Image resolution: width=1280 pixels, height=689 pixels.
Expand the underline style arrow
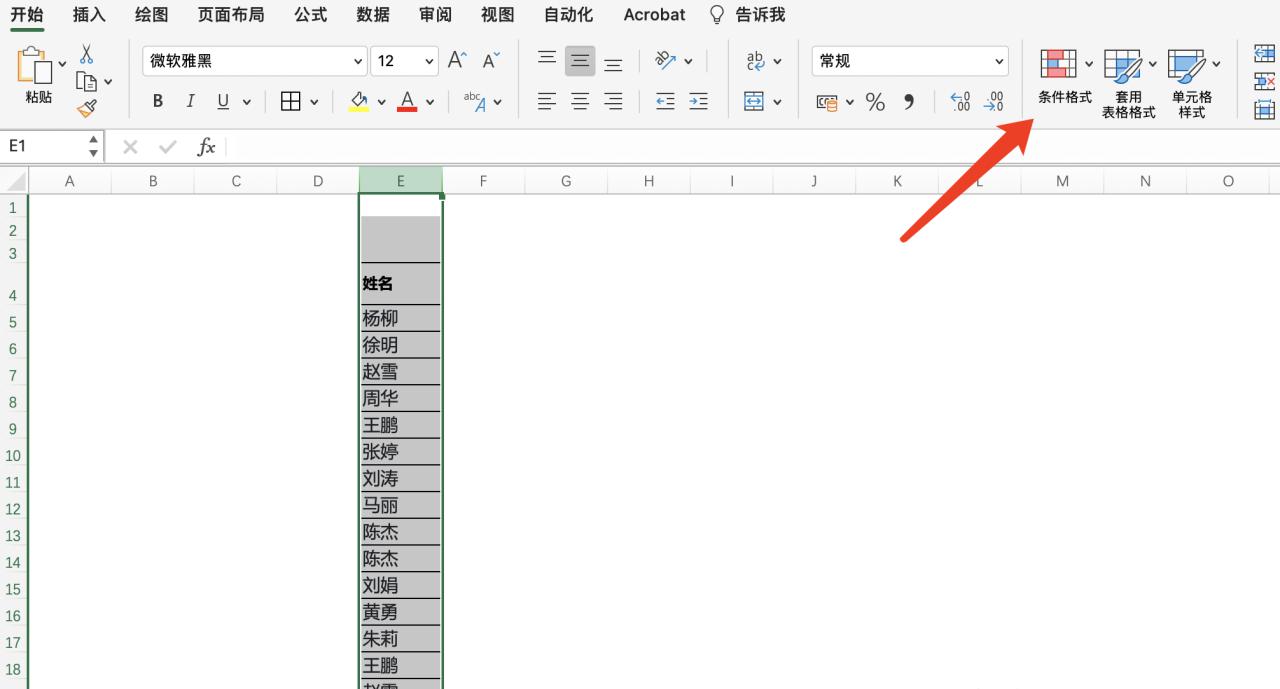(x=246, y=102)
